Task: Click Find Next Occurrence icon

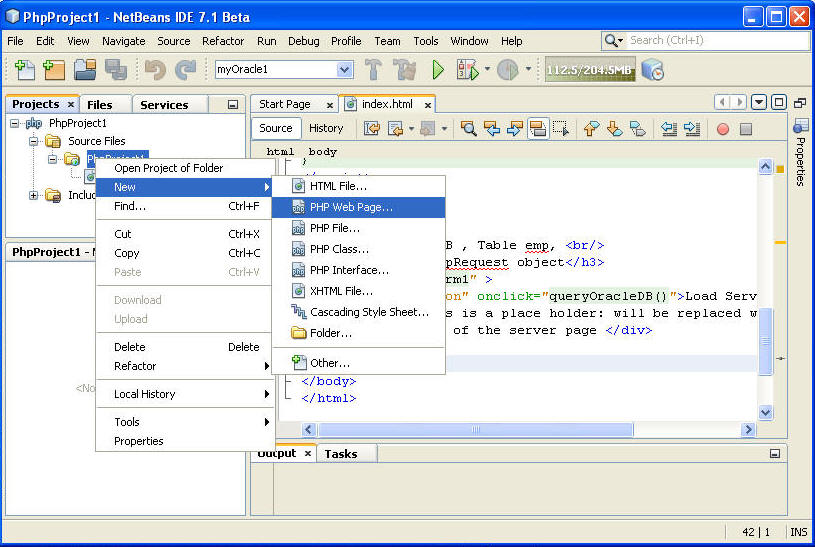Action: tap(515, 128)
